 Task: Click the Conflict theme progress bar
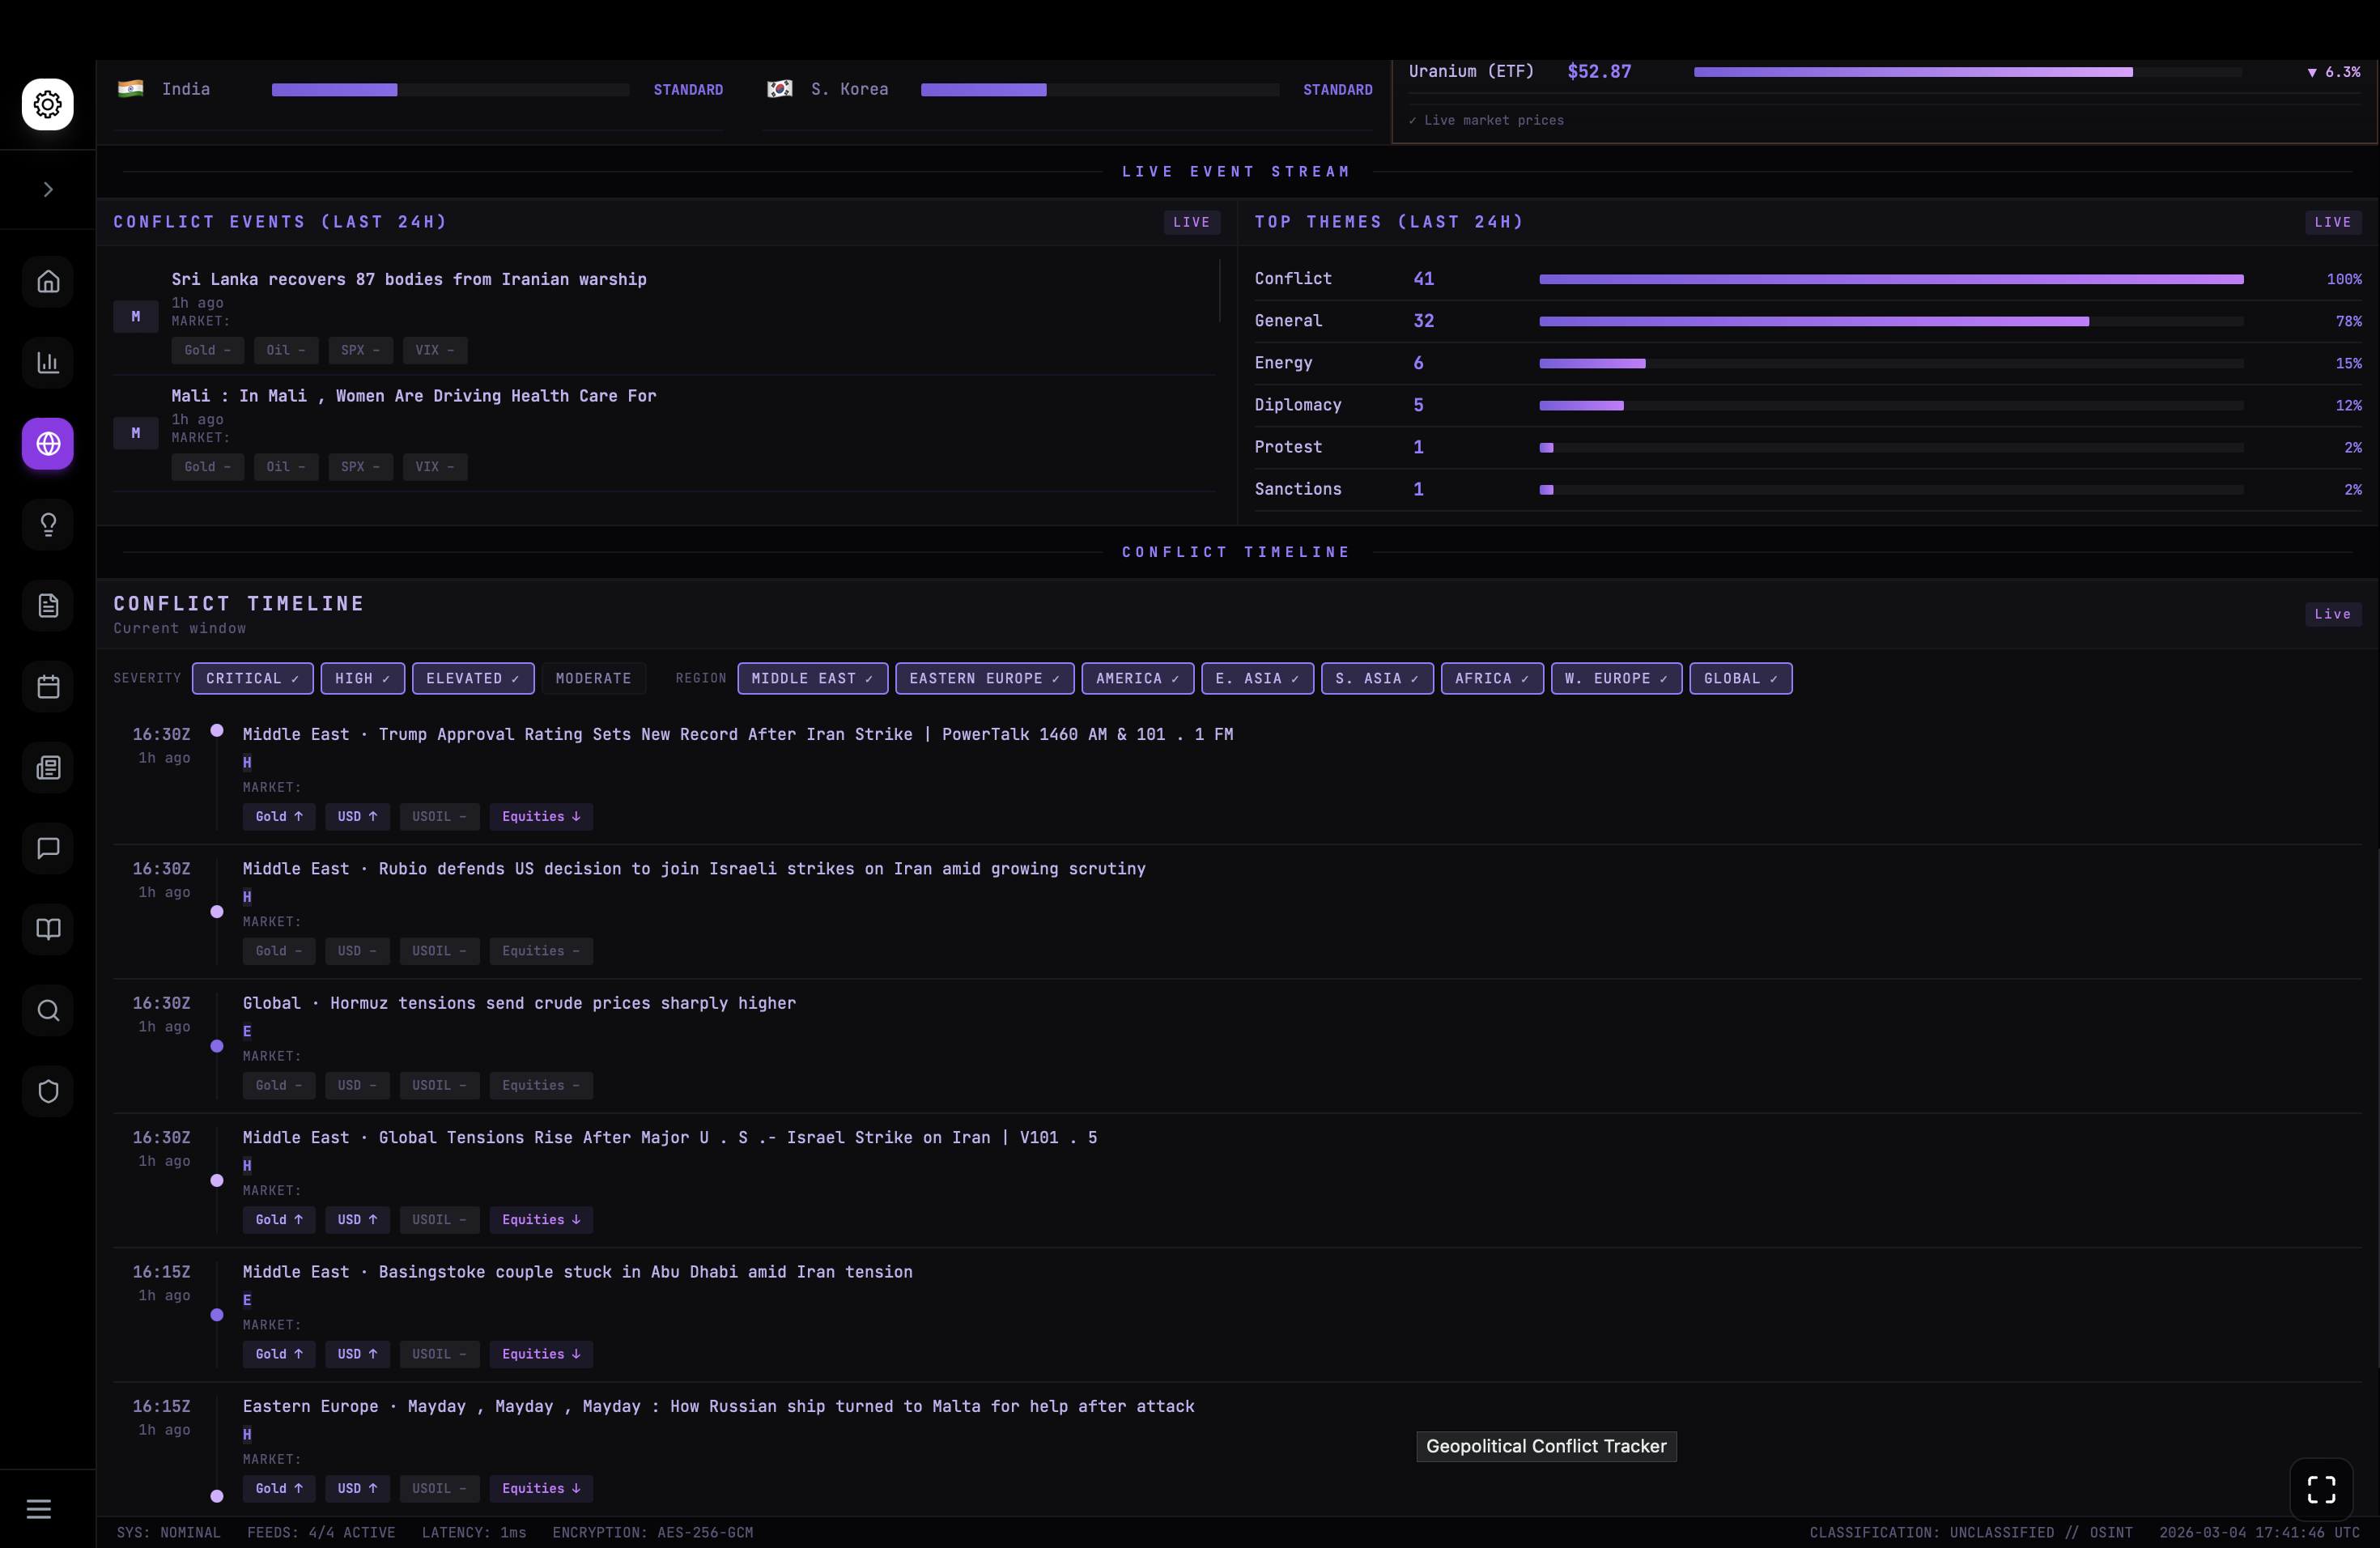pos(1890,280)
